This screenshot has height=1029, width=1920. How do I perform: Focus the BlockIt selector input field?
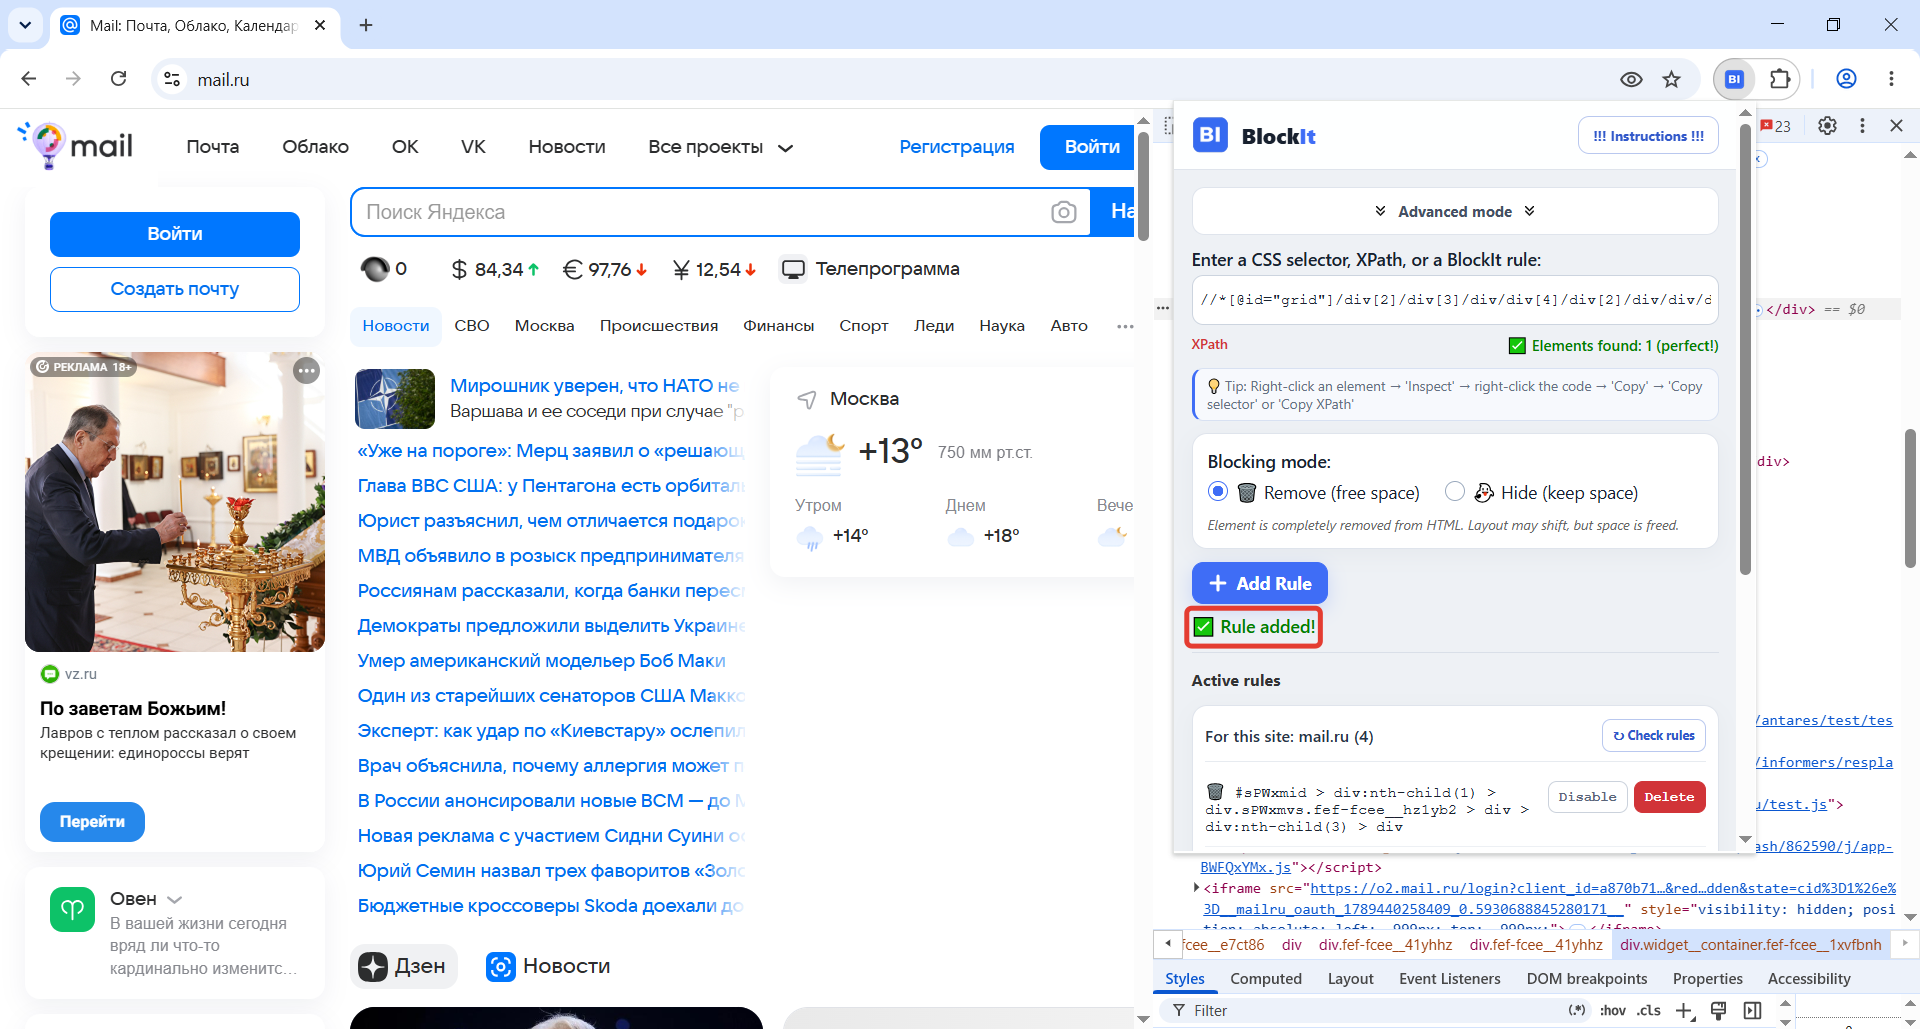point(1455,300)
